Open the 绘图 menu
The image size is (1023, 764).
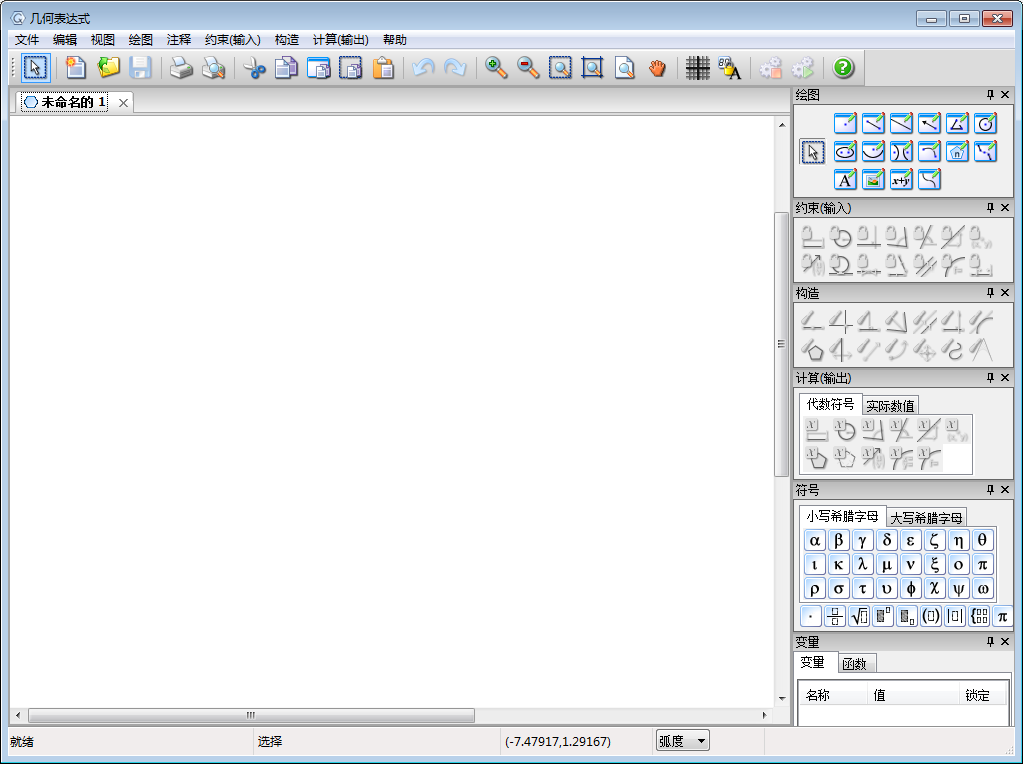[x=140, y=40]
